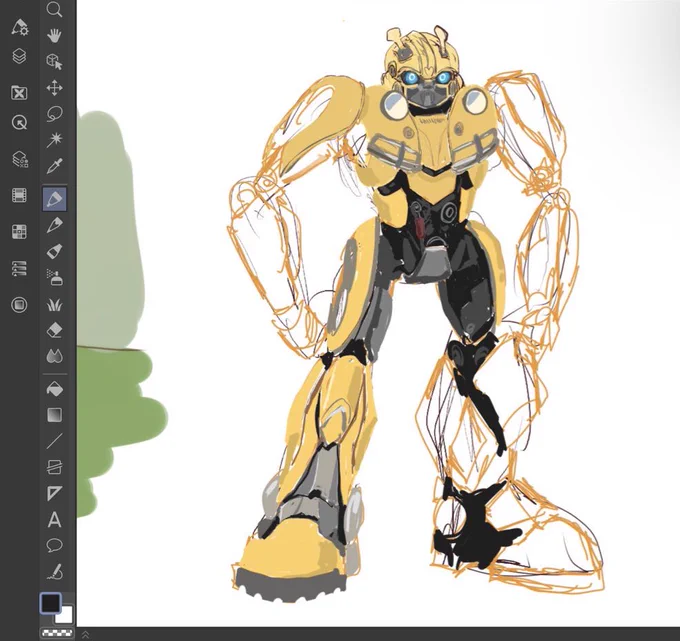680x641 pixels.
Task: Choose the black main color swatch
Action: pos(50,603)
